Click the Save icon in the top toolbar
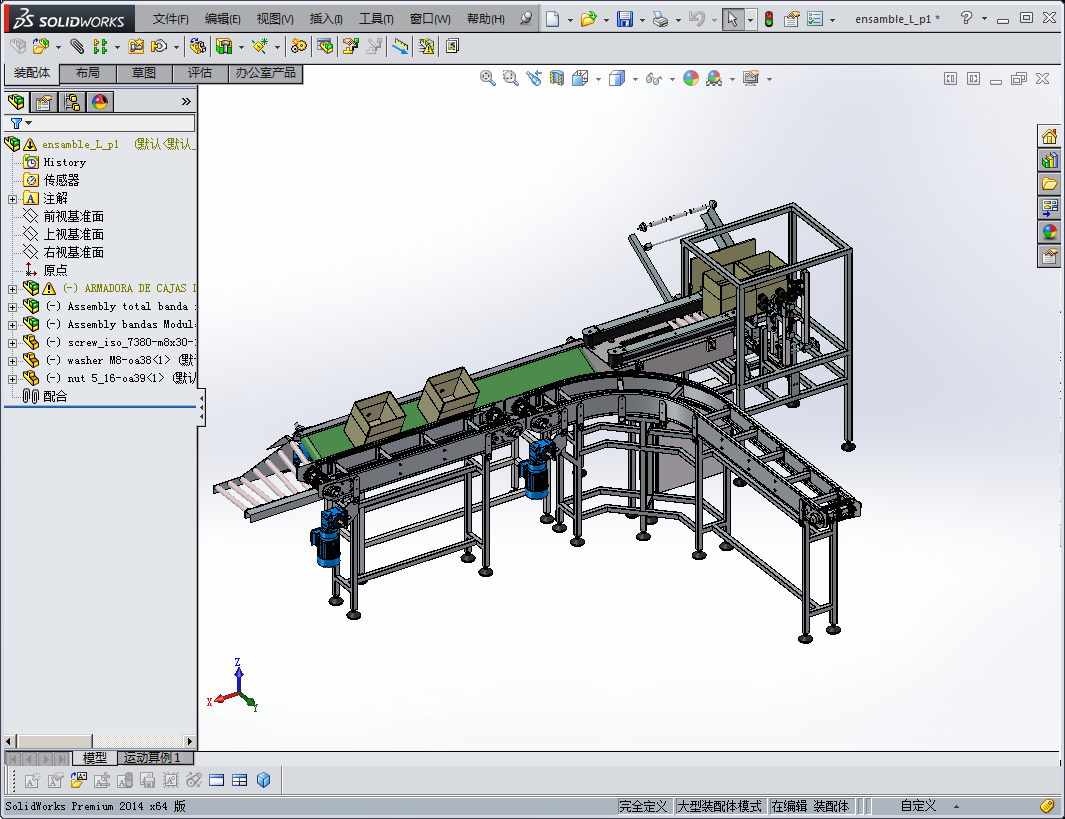This screenshot has width=1065, height=819. 624,19
